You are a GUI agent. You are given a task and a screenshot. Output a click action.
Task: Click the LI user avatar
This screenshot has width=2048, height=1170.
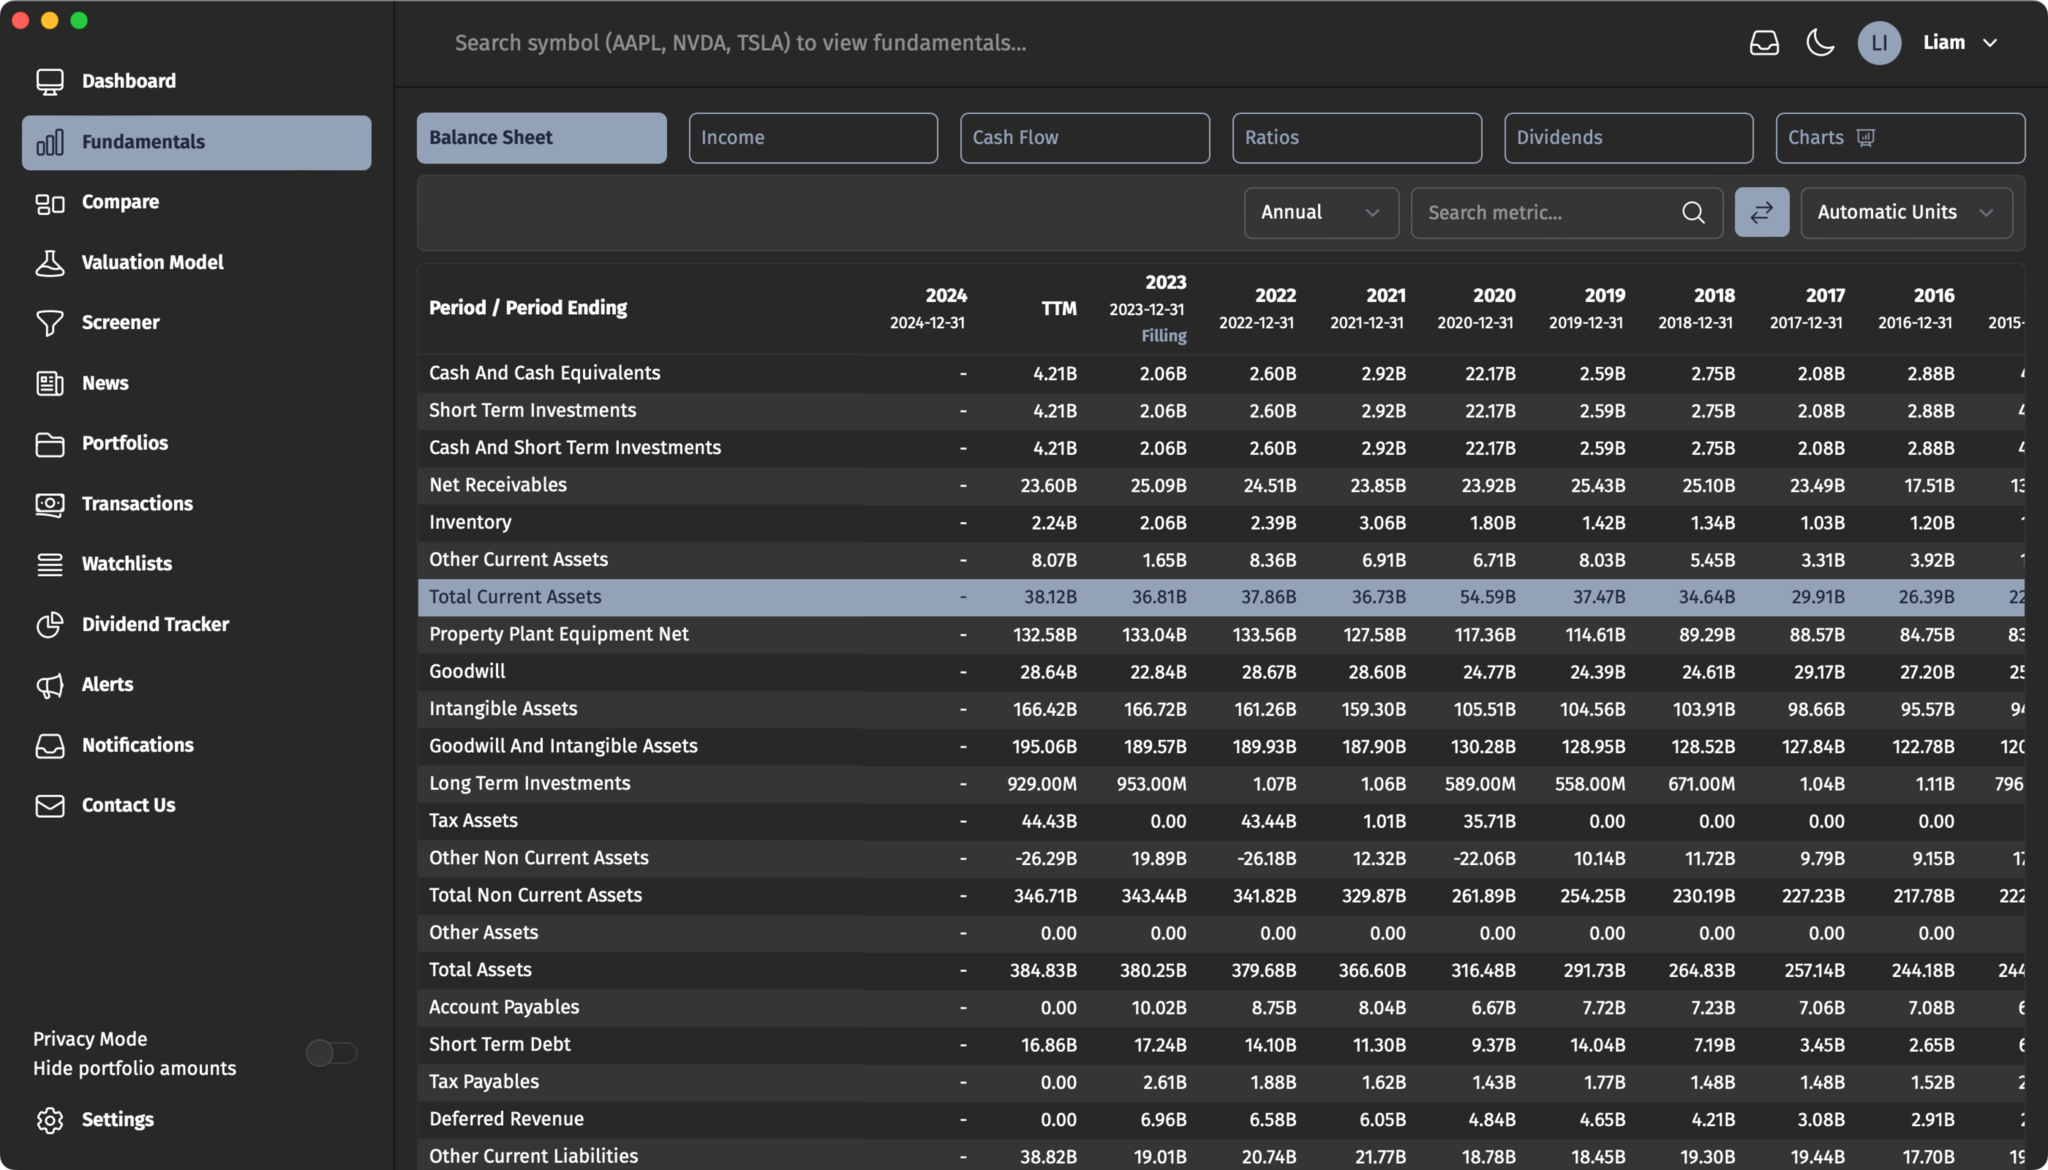(x=1879, y=43)
